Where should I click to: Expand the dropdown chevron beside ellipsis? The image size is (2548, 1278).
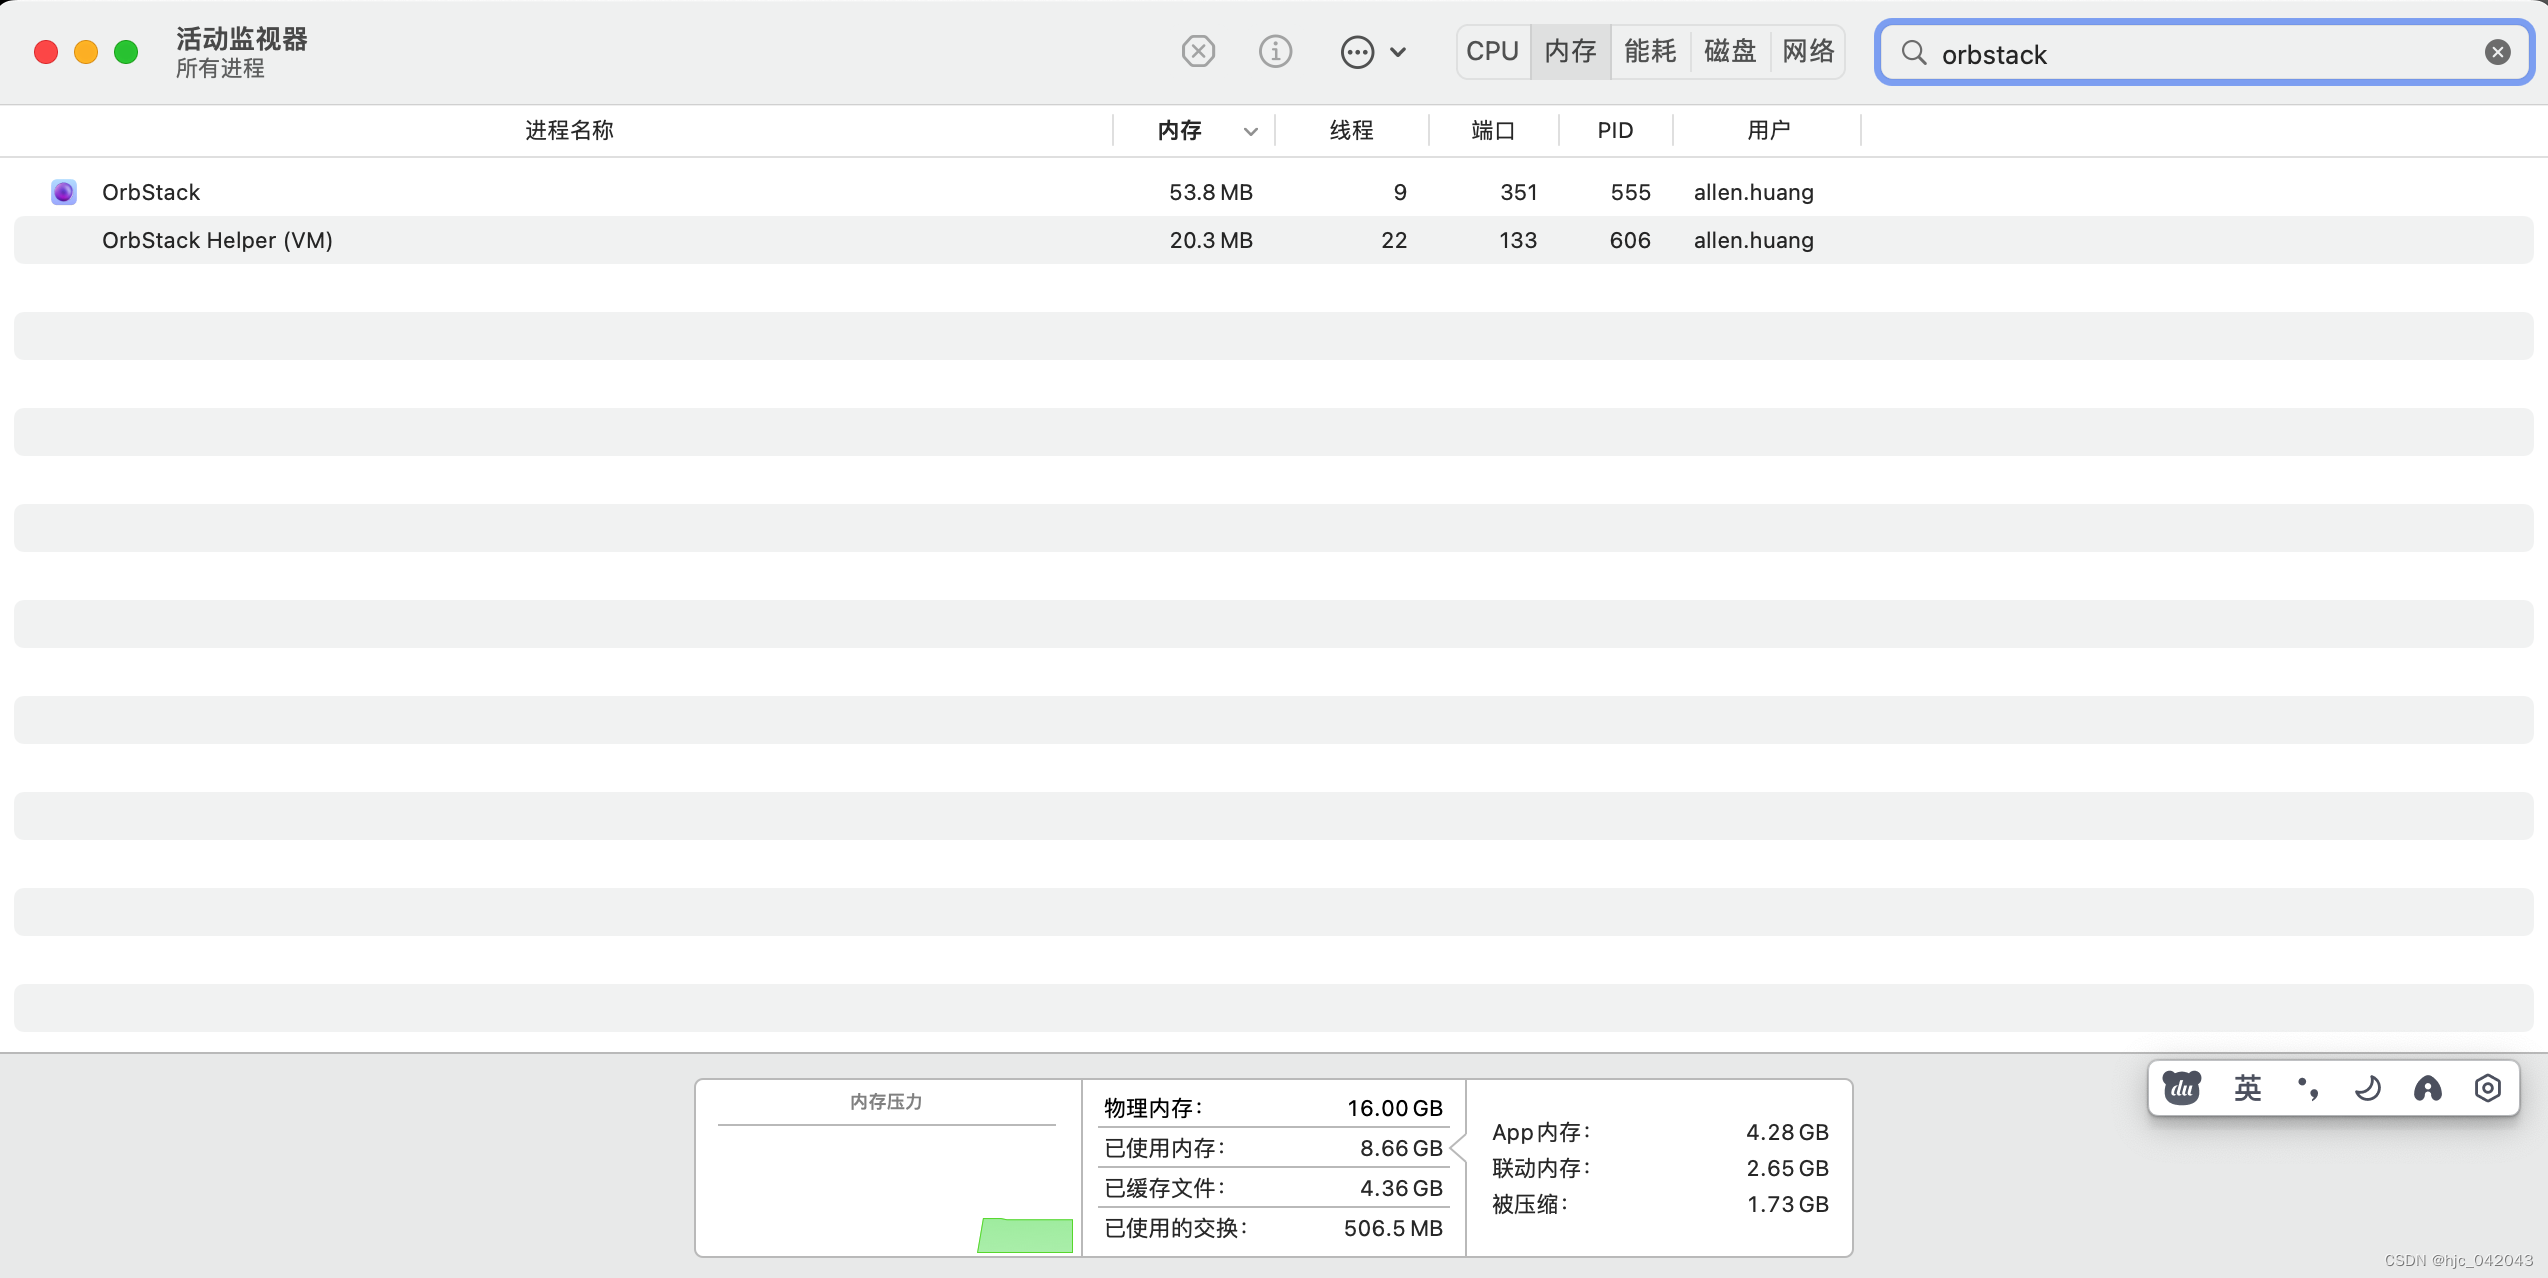1398,52
